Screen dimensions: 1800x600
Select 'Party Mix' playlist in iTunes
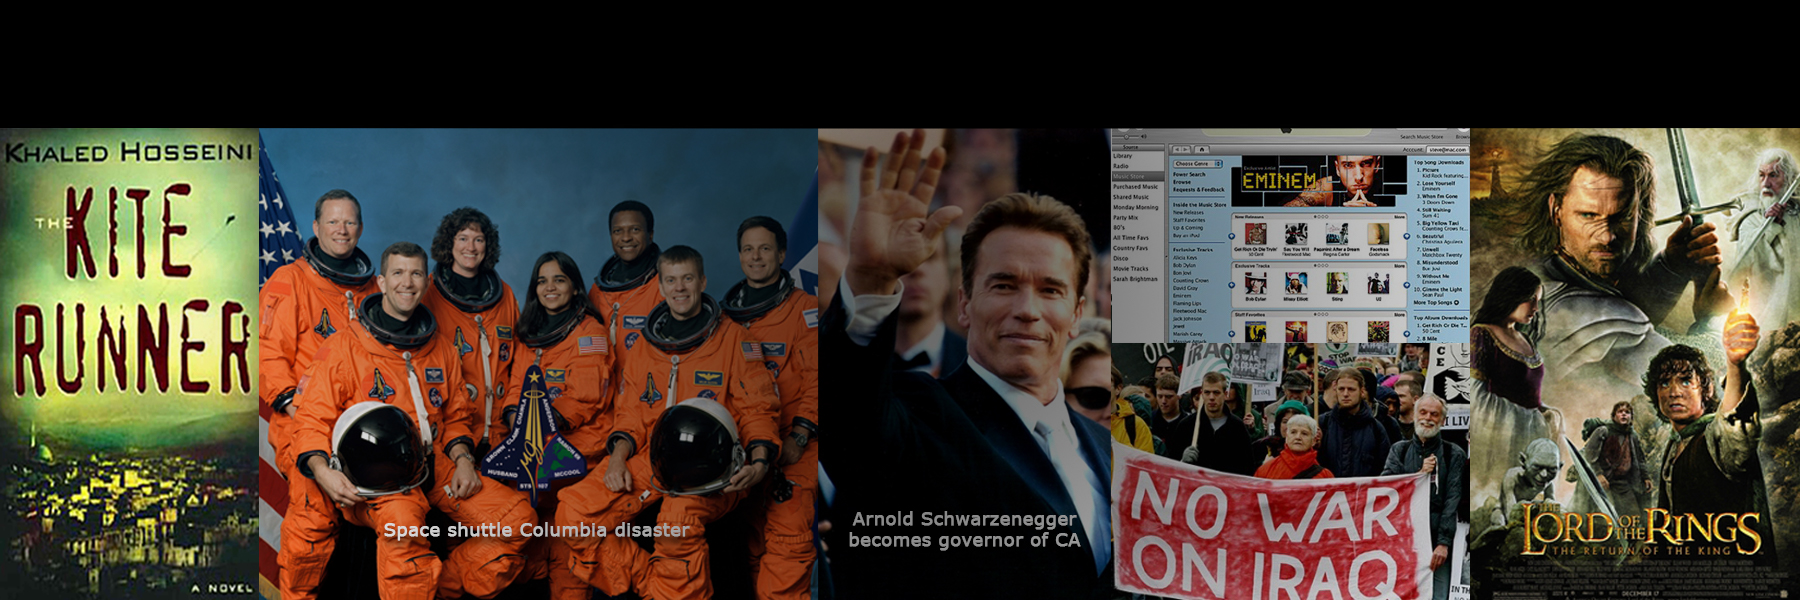click(x=1126, y=217)
